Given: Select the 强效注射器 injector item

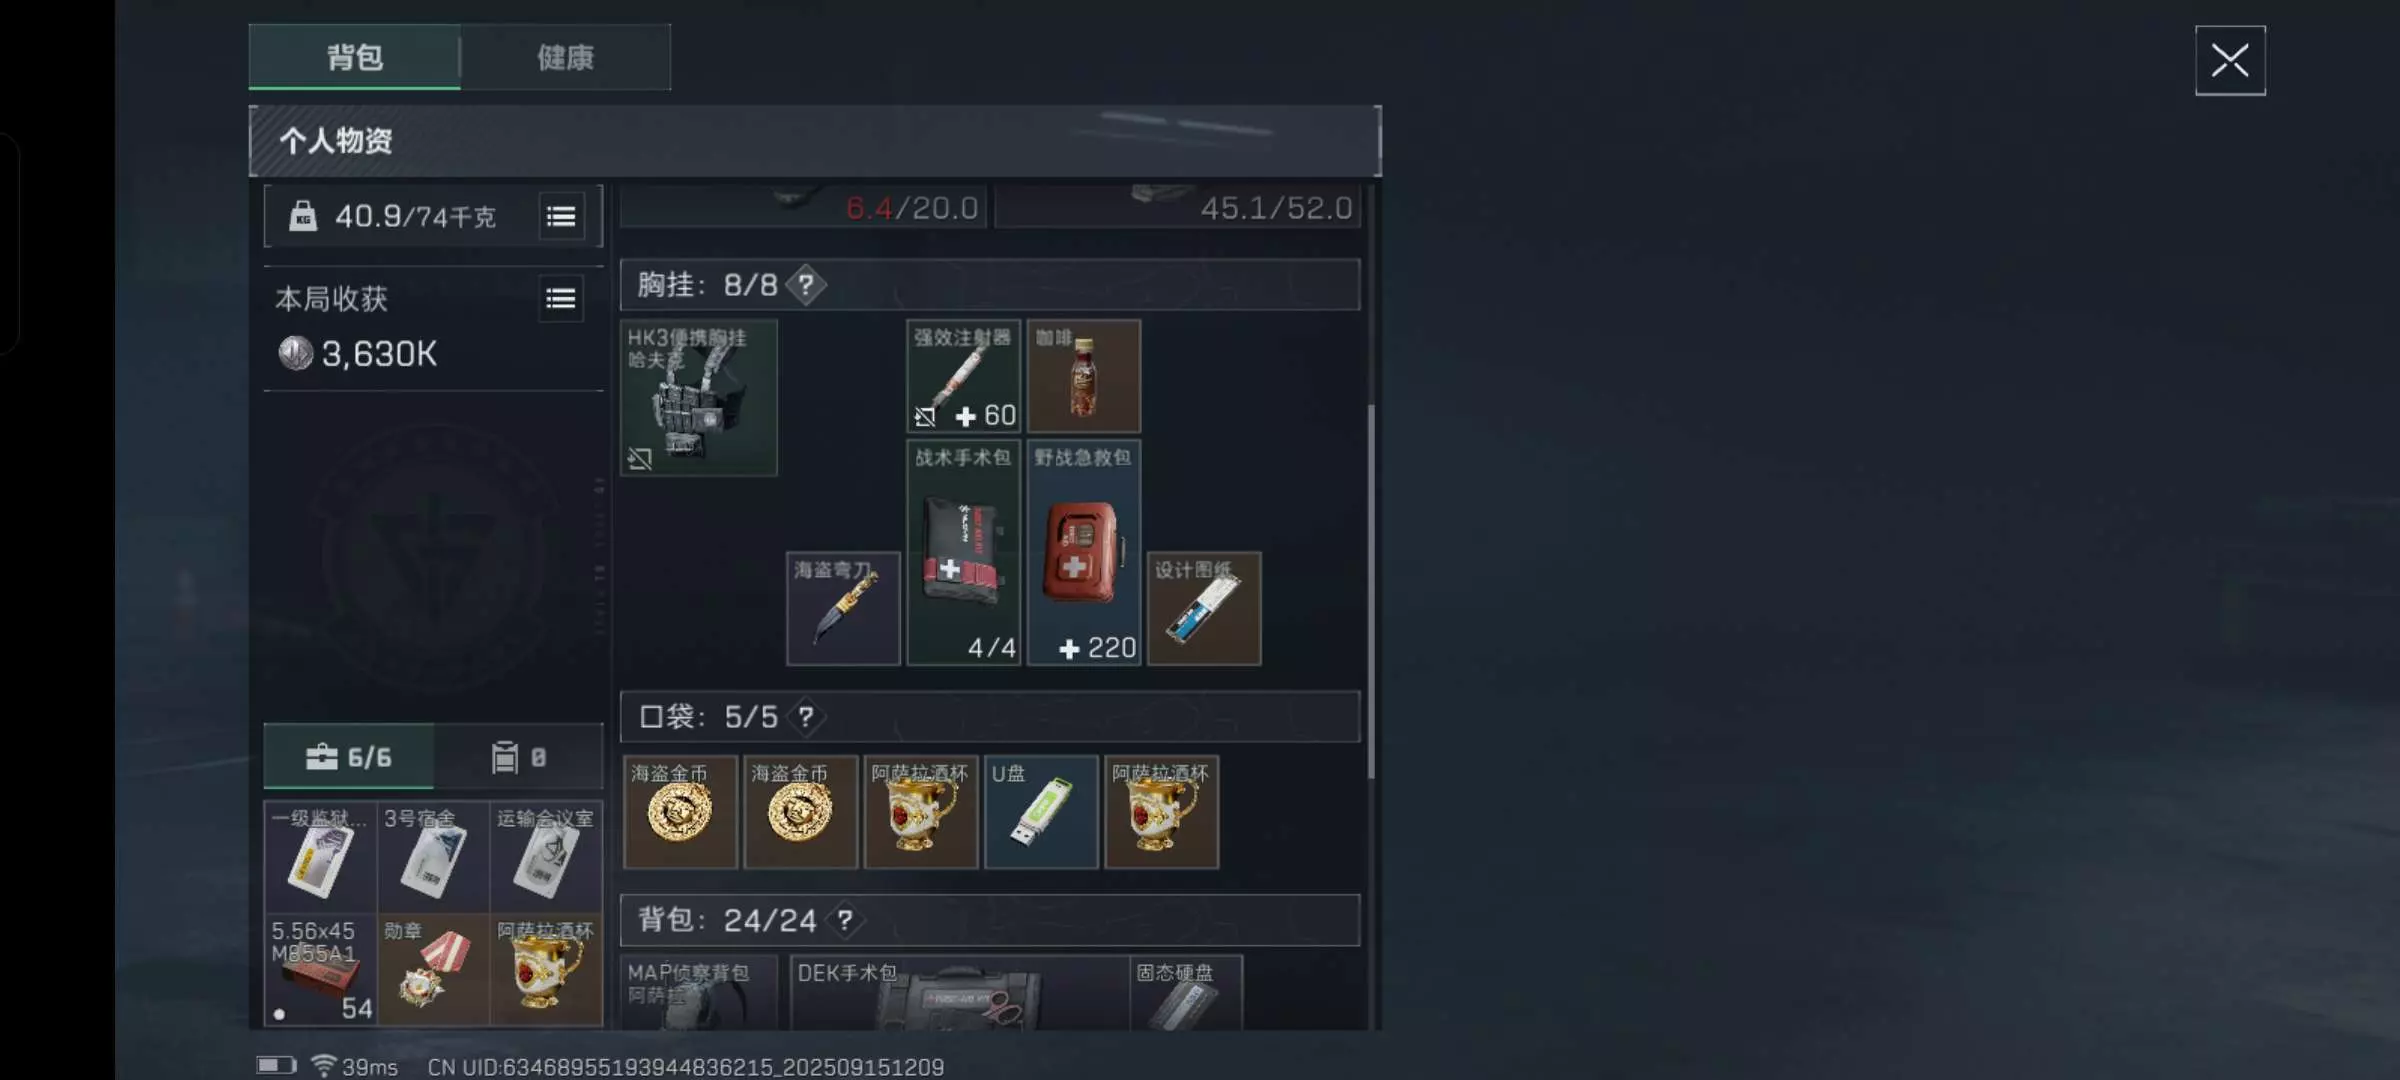Looking at the screenshot, I should tap(963, 376).
